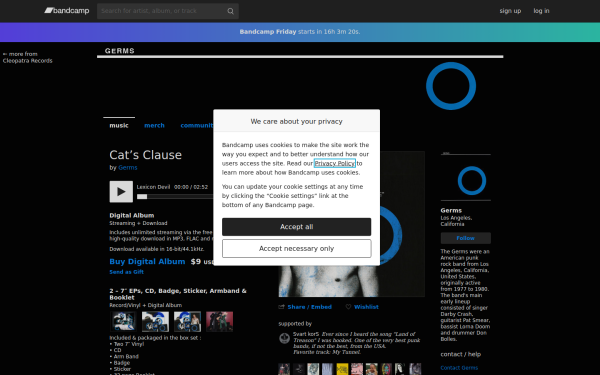The width and height of the screenshot is (600, 375).
Task: Click the Wishlist link text
Action: (x=366, y=307)
